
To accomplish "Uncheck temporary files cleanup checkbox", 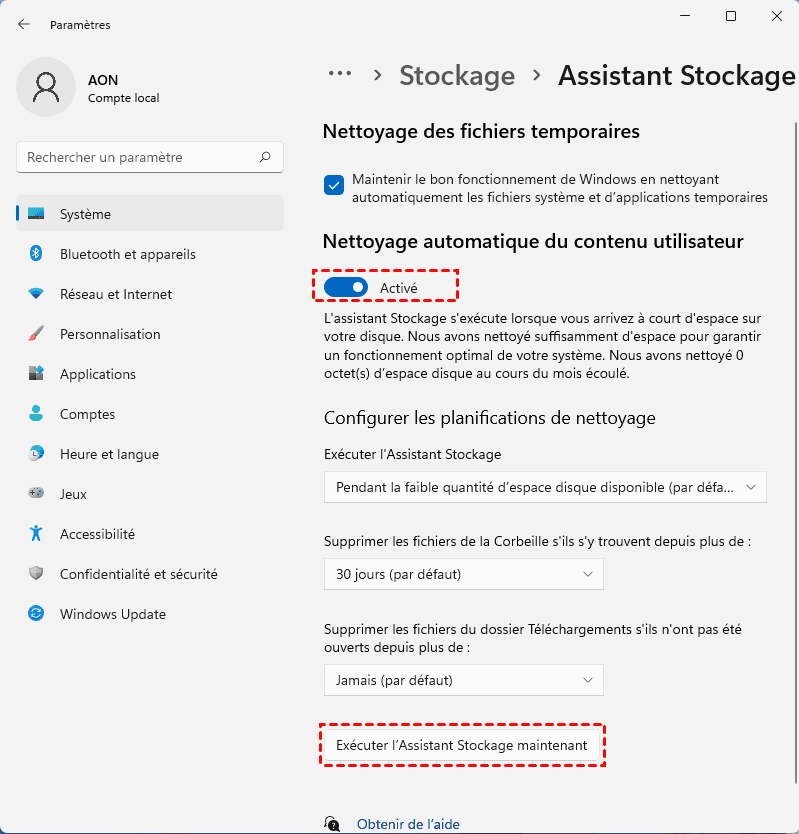I will click(334, 185).
